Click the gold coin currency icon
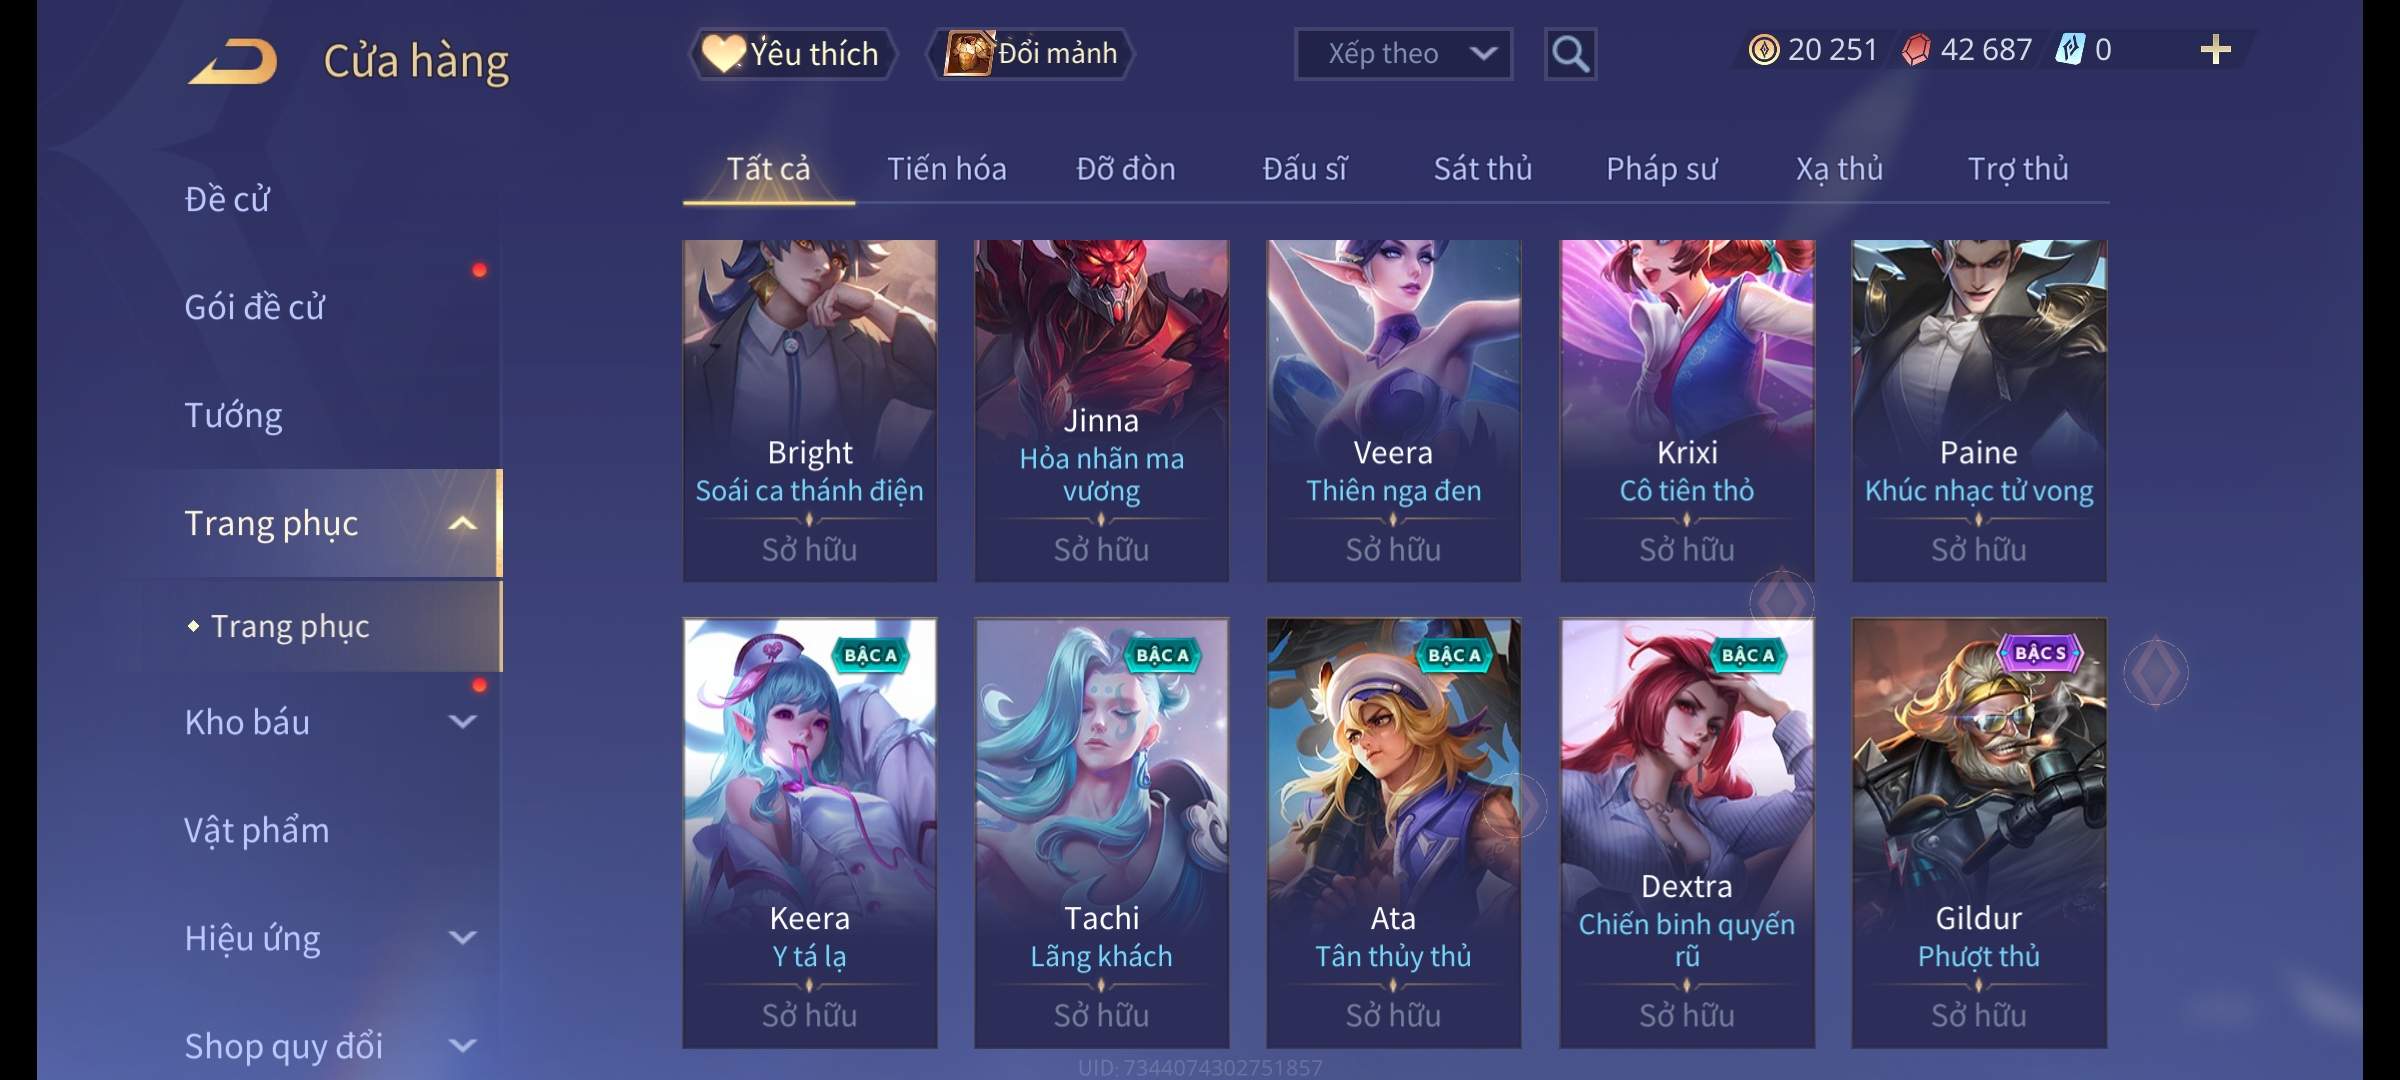This screenshot has width=2400, height=1080. coord(1764,50)
